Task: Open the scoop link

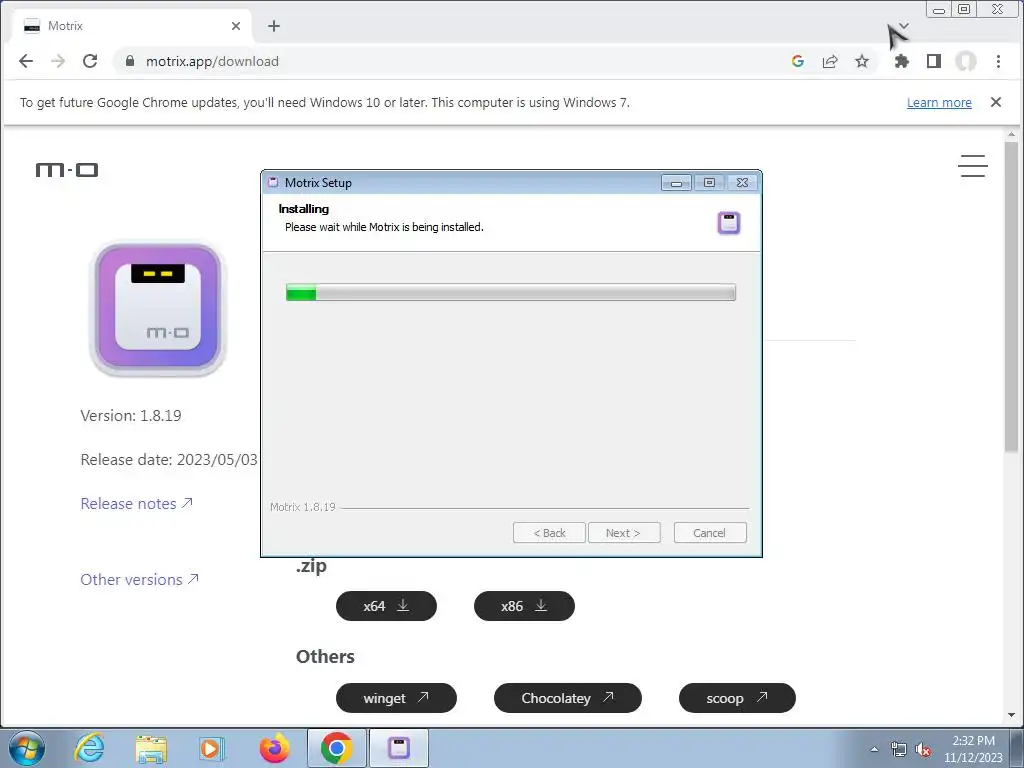Action: (737, 698)
